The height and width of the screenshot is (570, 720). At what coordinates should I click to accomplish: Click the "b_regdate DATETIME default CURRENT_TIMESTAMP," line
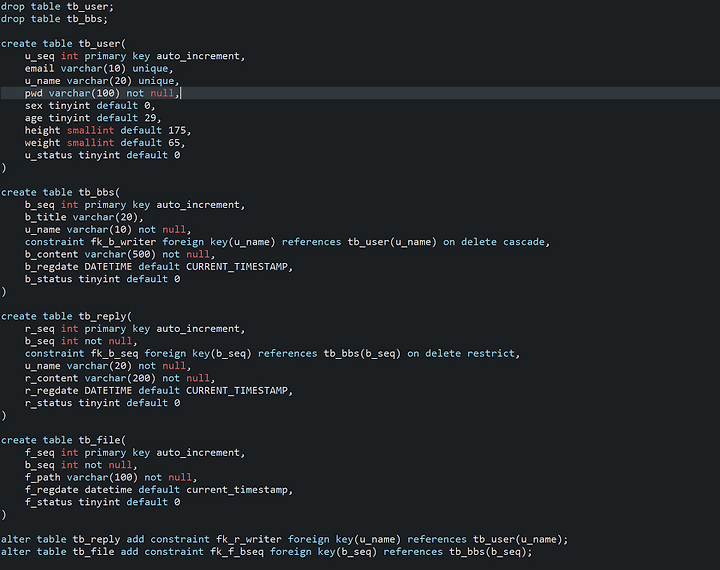click(159, 267)
